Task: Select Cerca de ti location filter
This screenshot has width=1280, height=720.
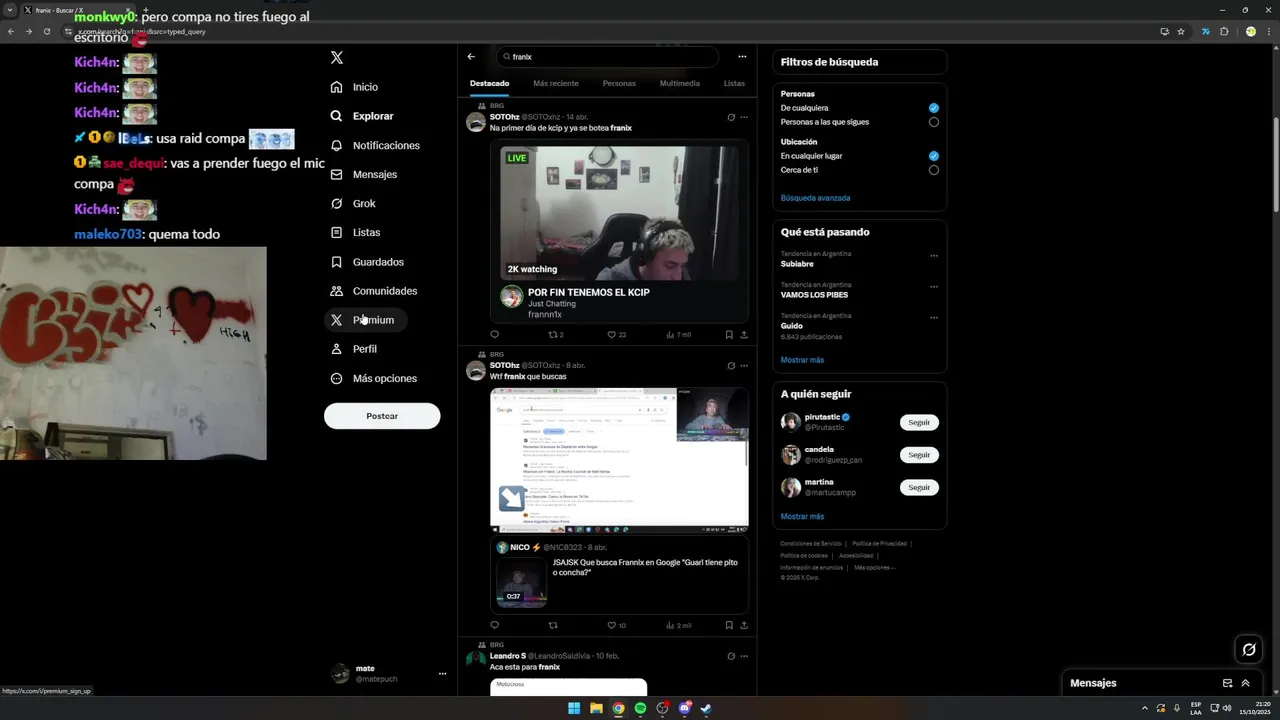Action: [x=934, y=170]
